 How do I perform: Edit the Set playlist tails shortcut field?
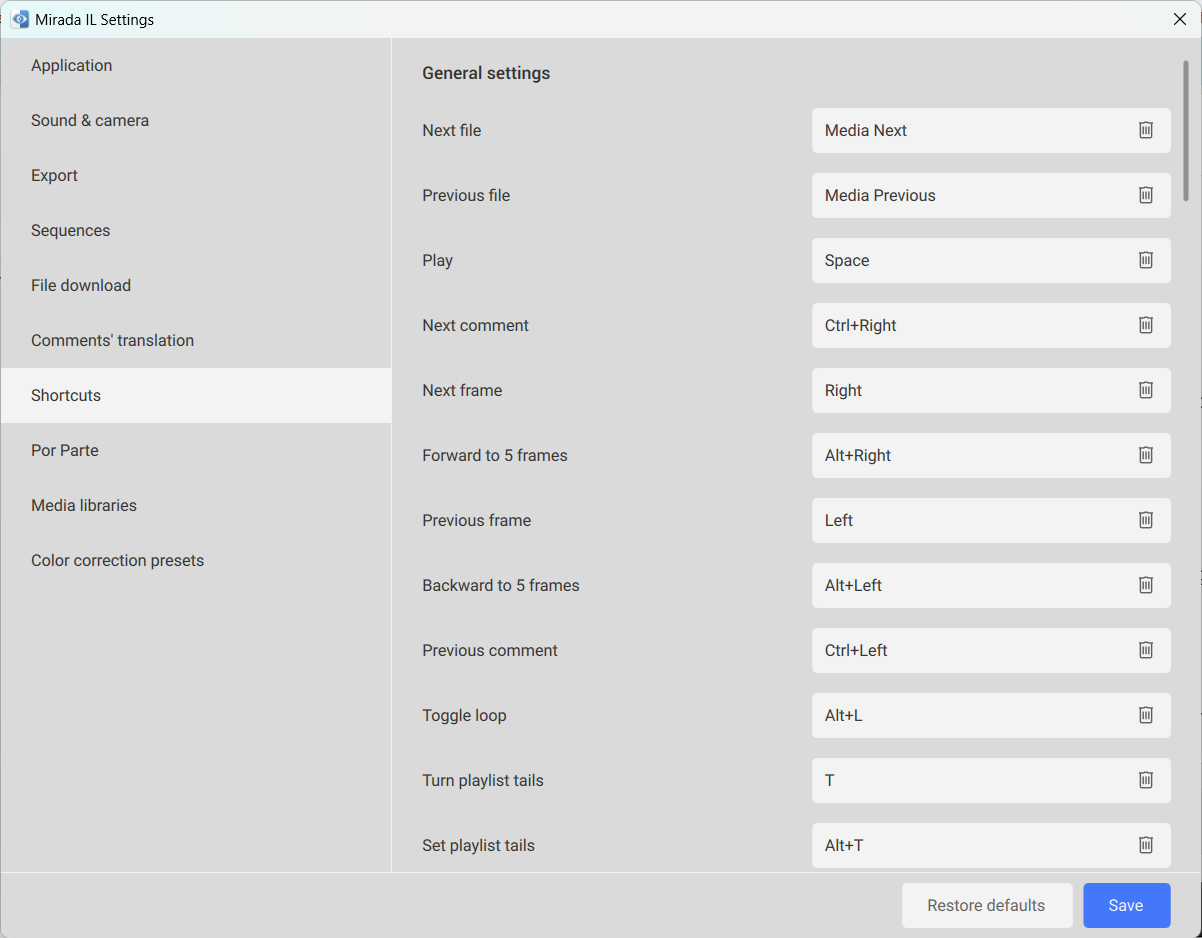tap(991, 845)
